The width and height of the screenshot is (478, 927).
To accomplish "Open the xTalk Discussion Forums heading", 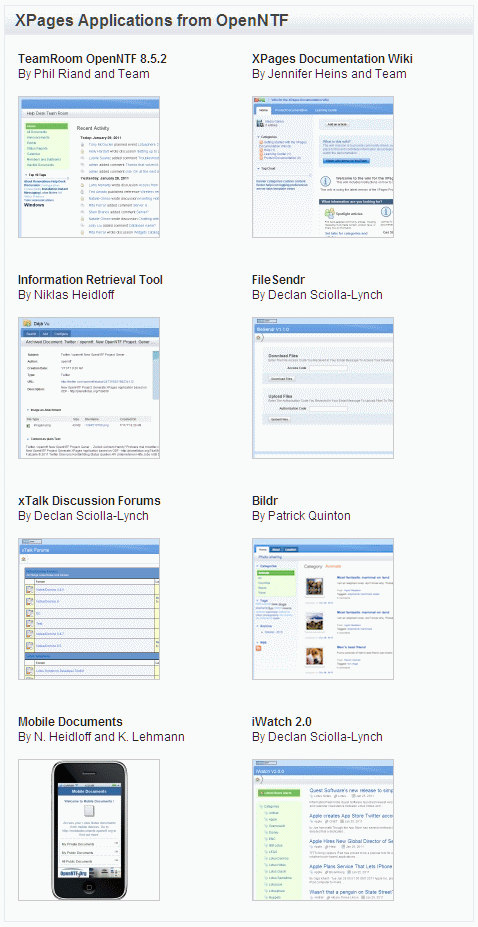I will (x=89, y=501).
